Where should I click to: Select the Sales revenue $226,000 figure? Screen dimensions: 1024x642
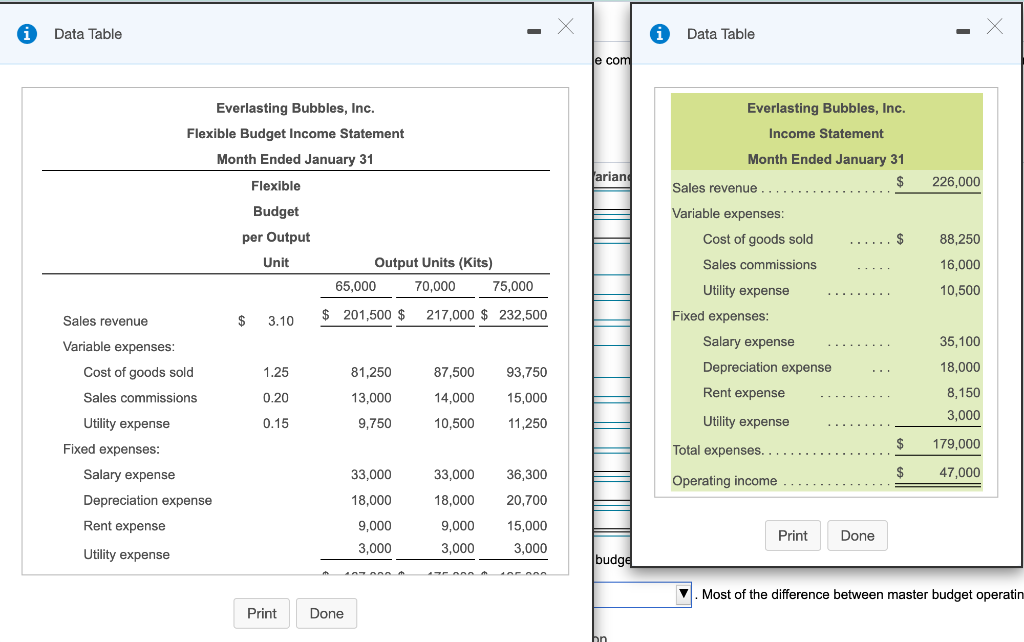click(x=958, y=181)
